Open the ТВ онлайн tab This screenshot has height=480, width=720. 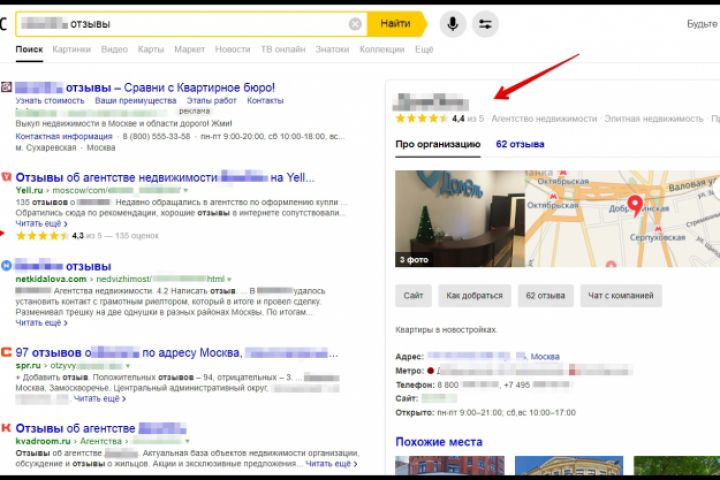(283, 49)
